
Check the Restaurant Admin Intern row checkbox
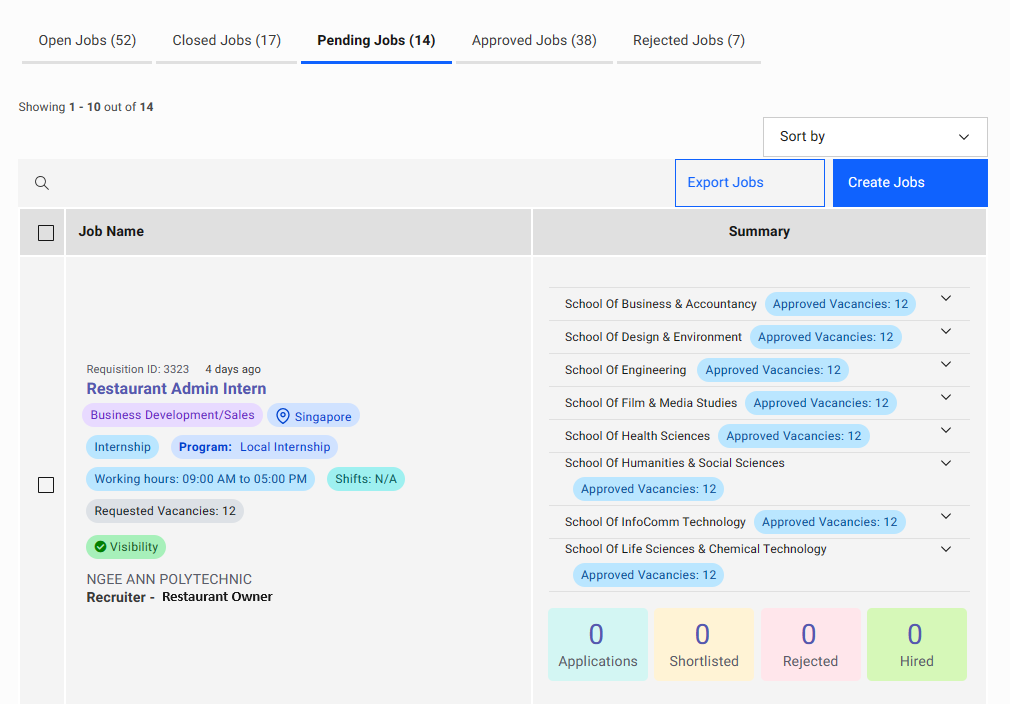(46, 485)
